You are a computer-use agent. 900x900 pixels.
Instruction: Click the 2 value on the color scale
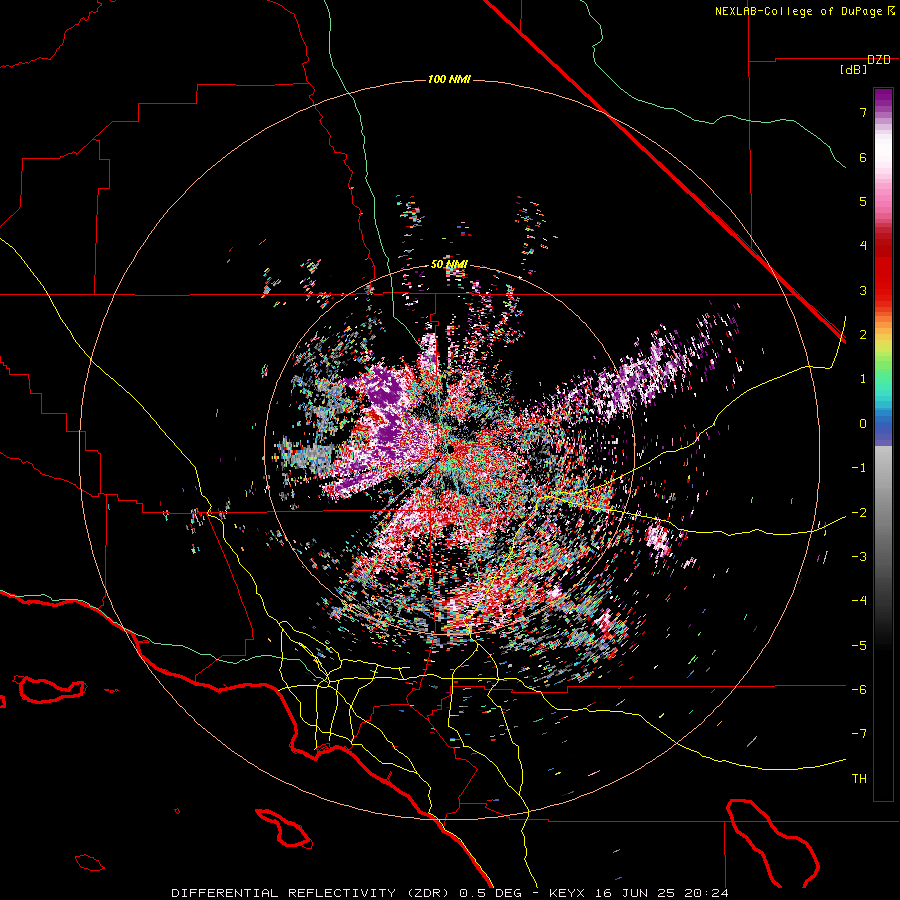coord(863,335)
